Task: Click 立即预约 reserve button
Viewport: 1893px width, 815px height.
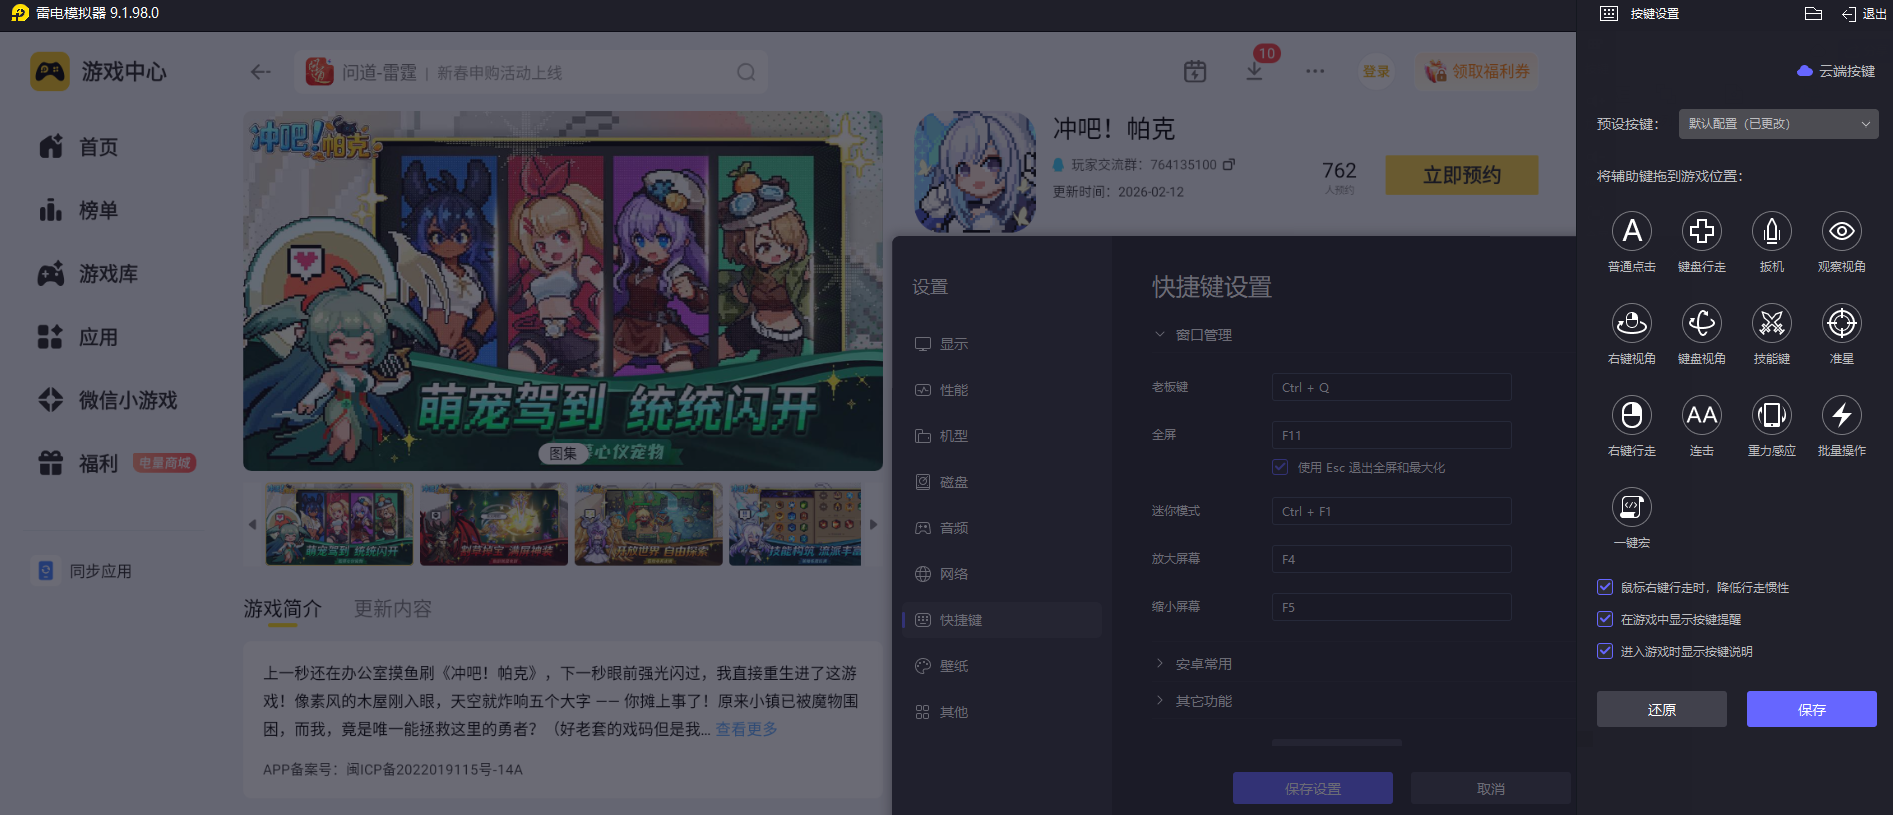Action: [1461, 175]
